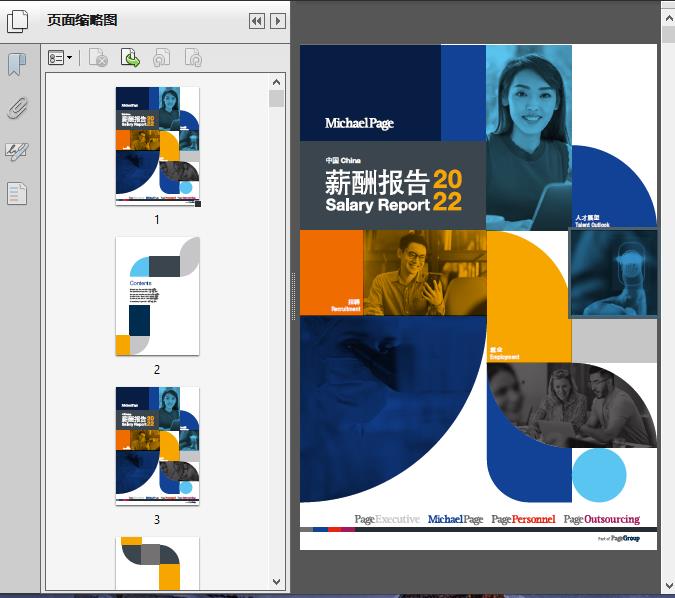The height and width of the screenshot is (598, 675).
Task: Open the Attachments paperclip panel
Action: coord(17,108)
